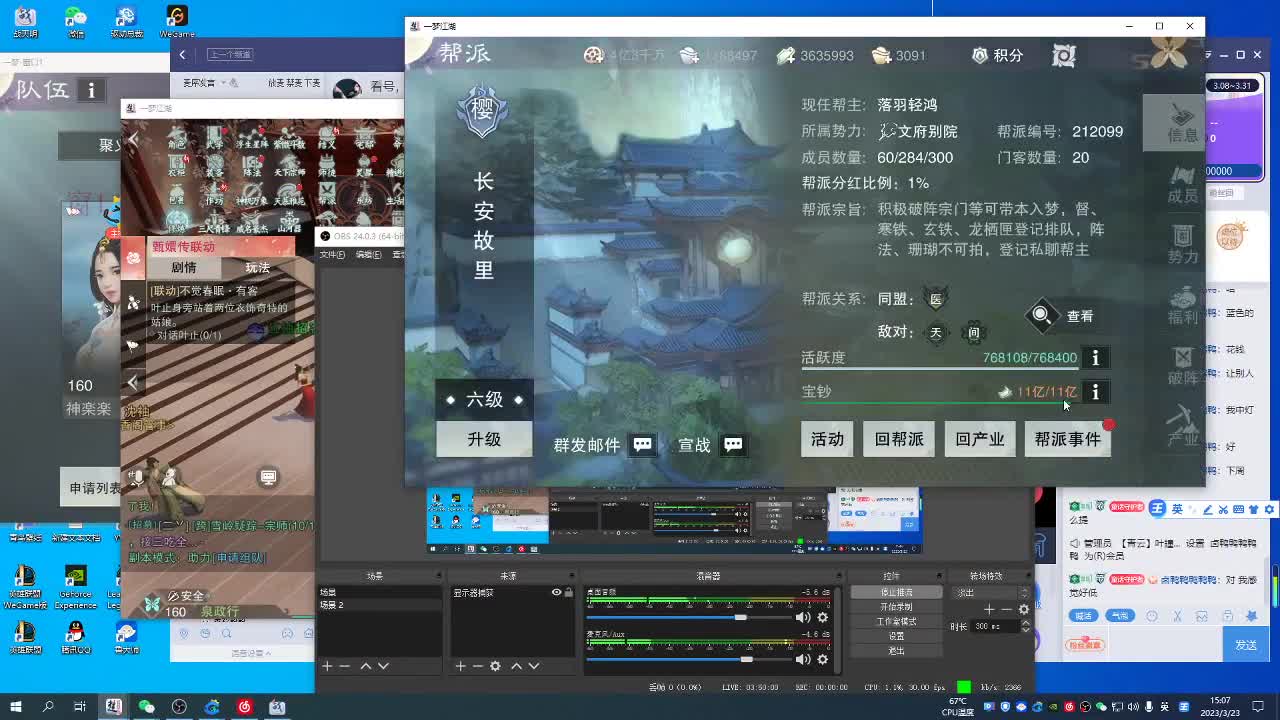Open the 产业 industry sidebar tab
This screenshot has width=1280, height=720.
pyautogui.click(x=1182, y=427)
